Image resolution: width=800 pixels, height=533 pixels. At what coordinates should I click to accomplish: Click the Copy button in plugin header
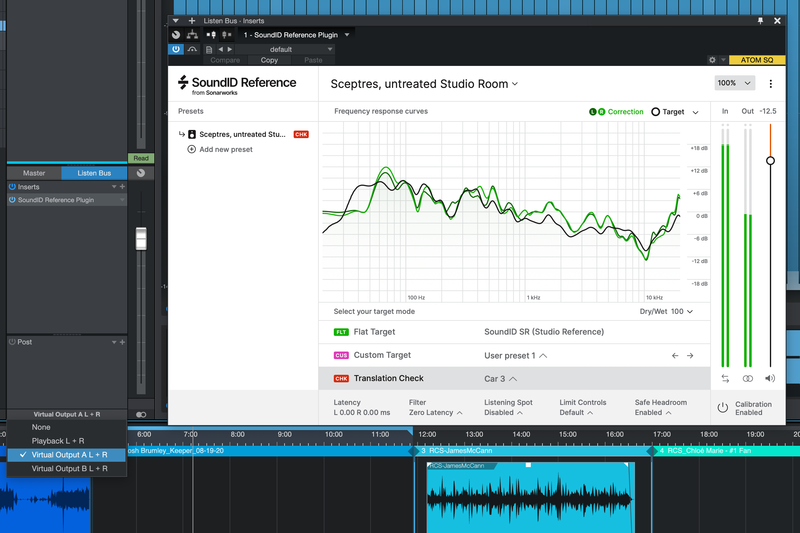(x=269, y=60)
